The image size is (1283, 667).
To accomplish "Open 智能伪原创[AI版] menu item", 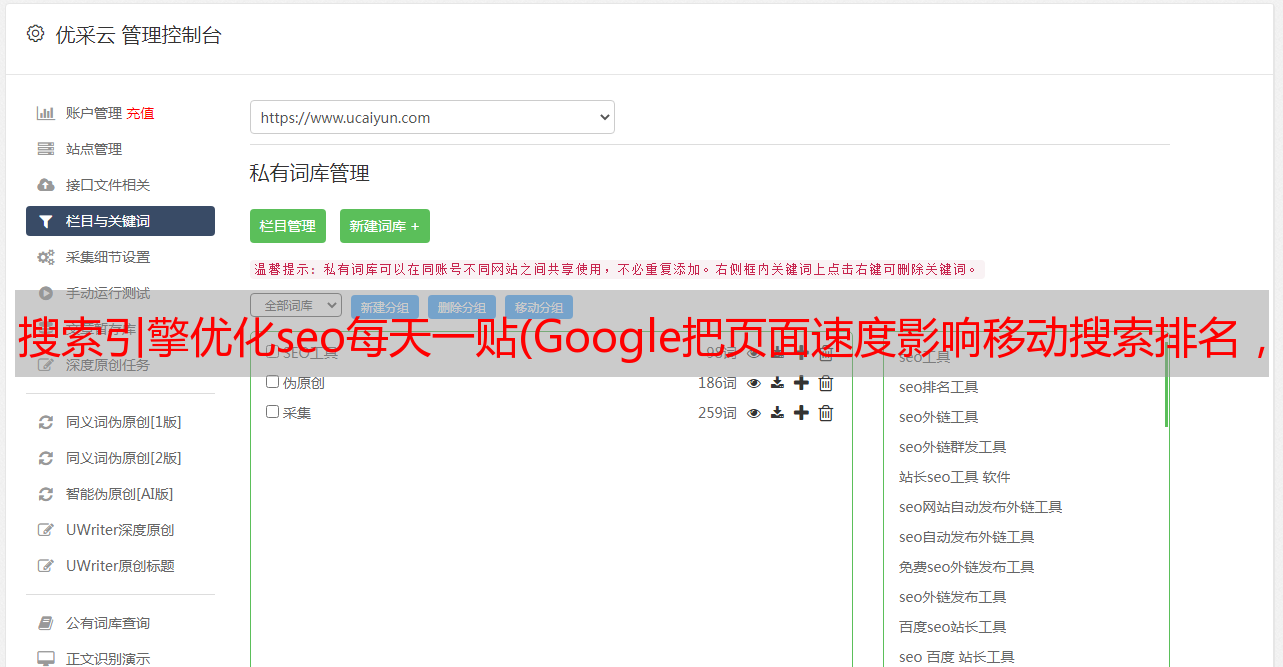I will pos(120,494).
